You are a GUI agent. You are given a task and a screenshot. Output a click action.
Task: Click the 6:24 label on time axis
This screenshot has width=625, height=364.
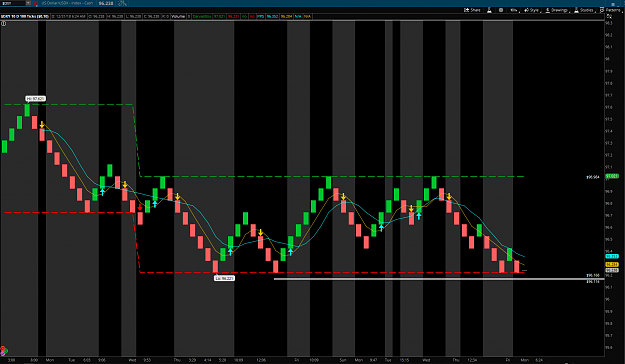(x=539, y=360)
